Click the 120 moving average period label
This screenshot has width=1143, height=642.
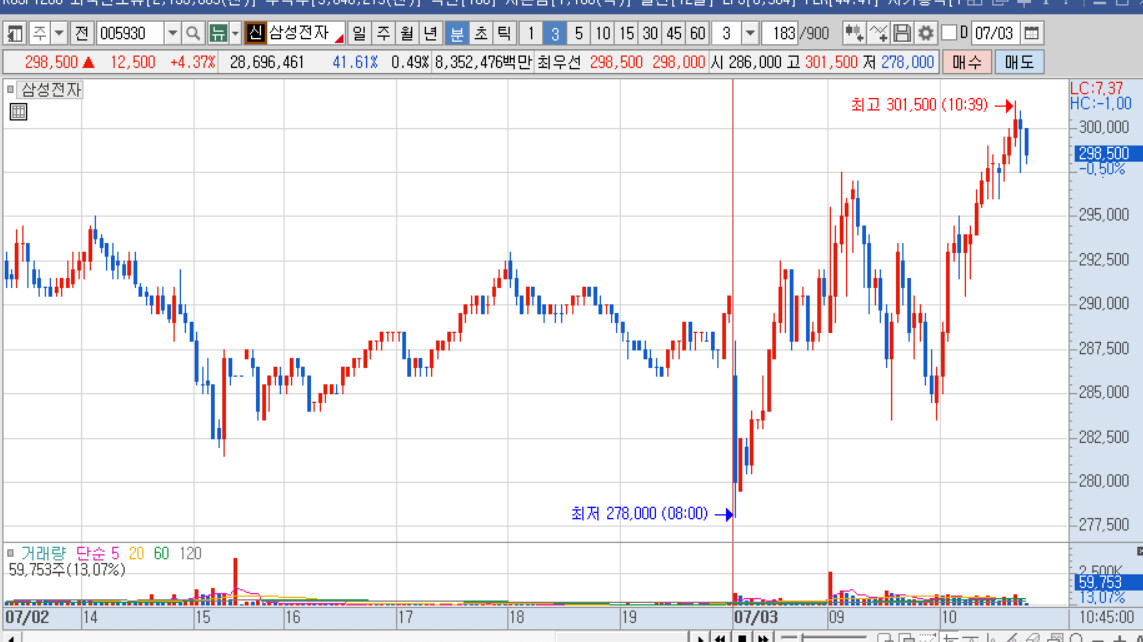(x=190, y=554)
